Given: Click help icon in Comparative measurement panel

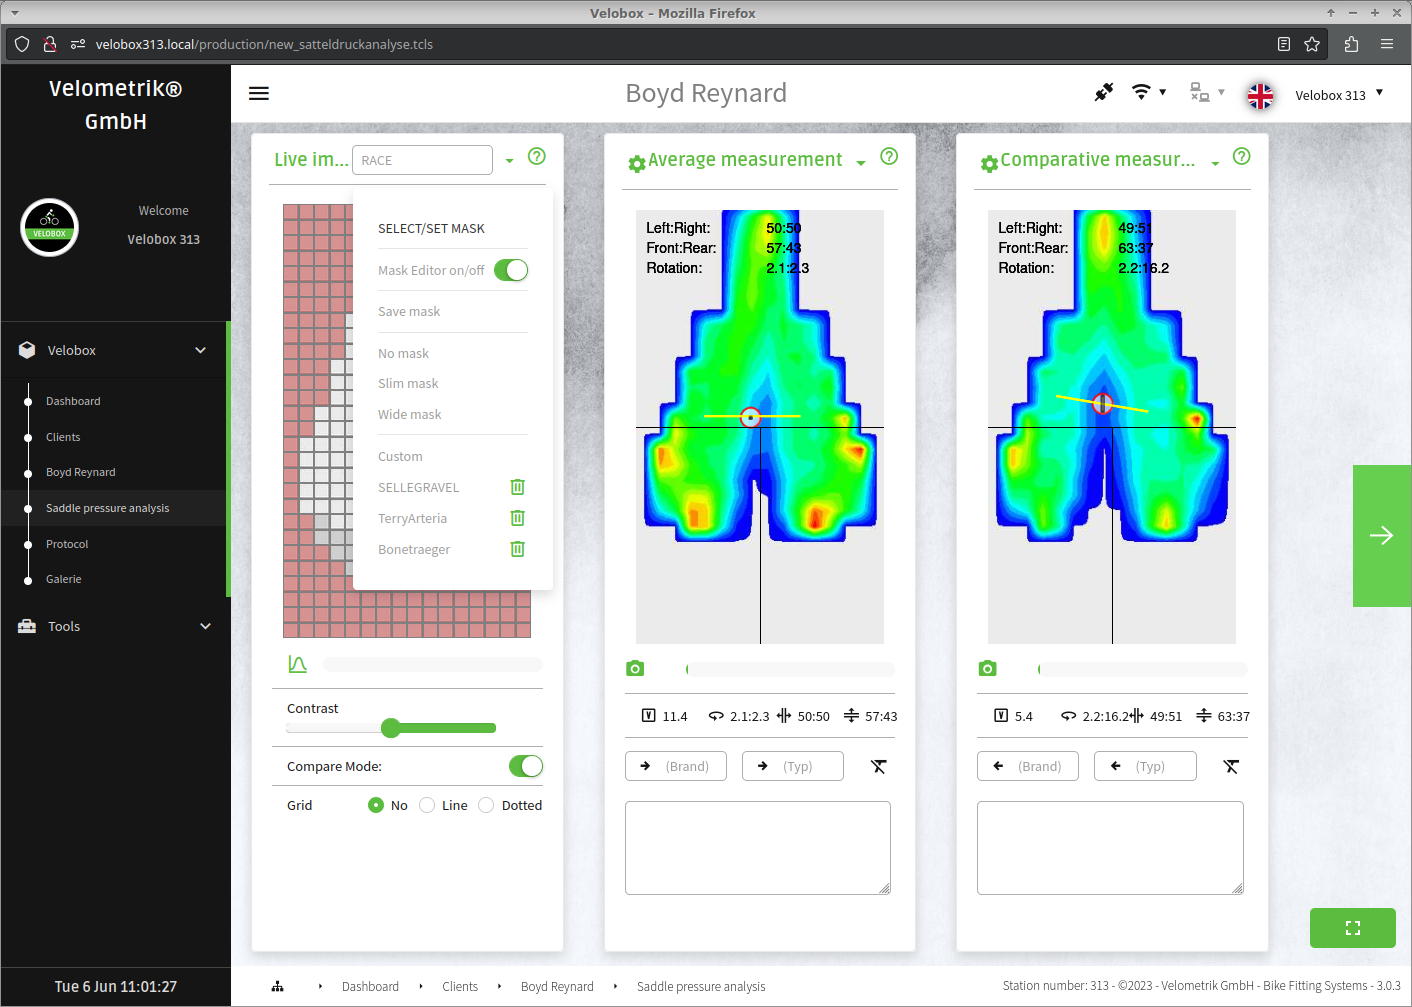Looking at the screenshot, I should 1241,156.
